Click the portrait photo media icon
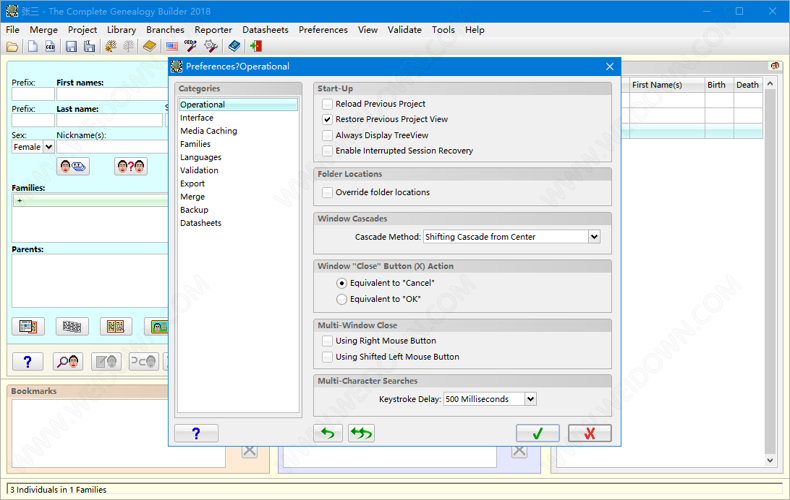 point(158,327)
